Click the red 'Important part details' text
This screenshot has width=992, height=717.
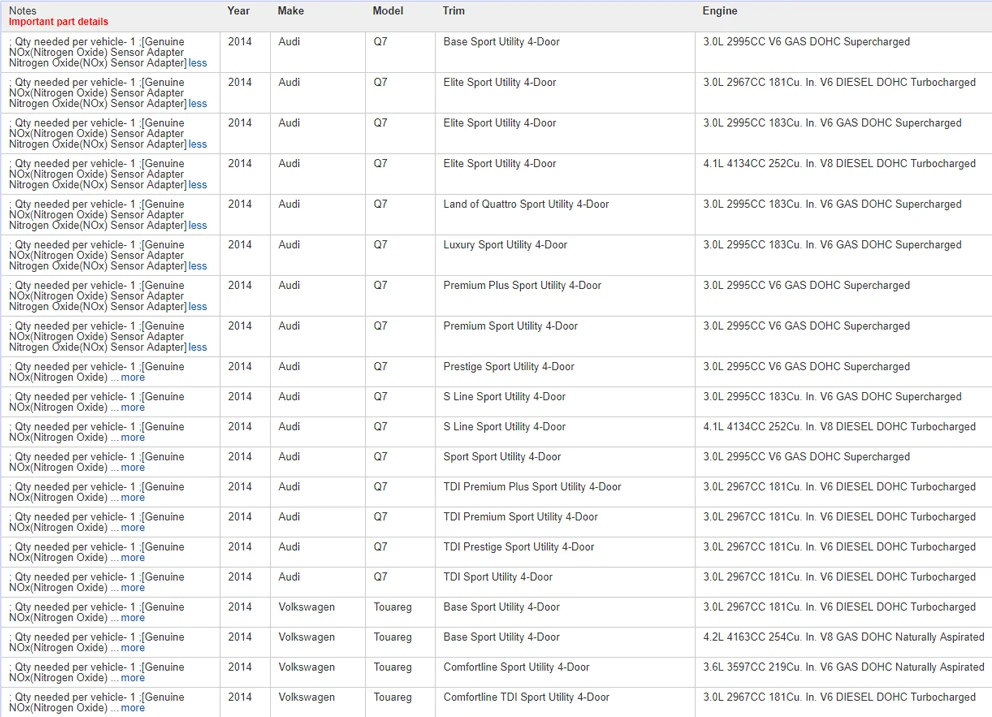[58, 22]
